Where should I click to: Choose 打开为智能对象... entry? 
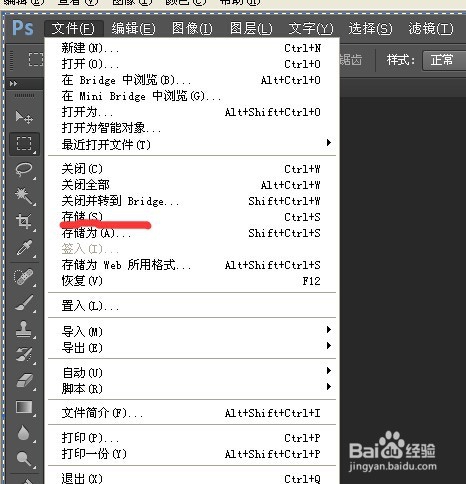pyautogui.click(x=192, y=128)
